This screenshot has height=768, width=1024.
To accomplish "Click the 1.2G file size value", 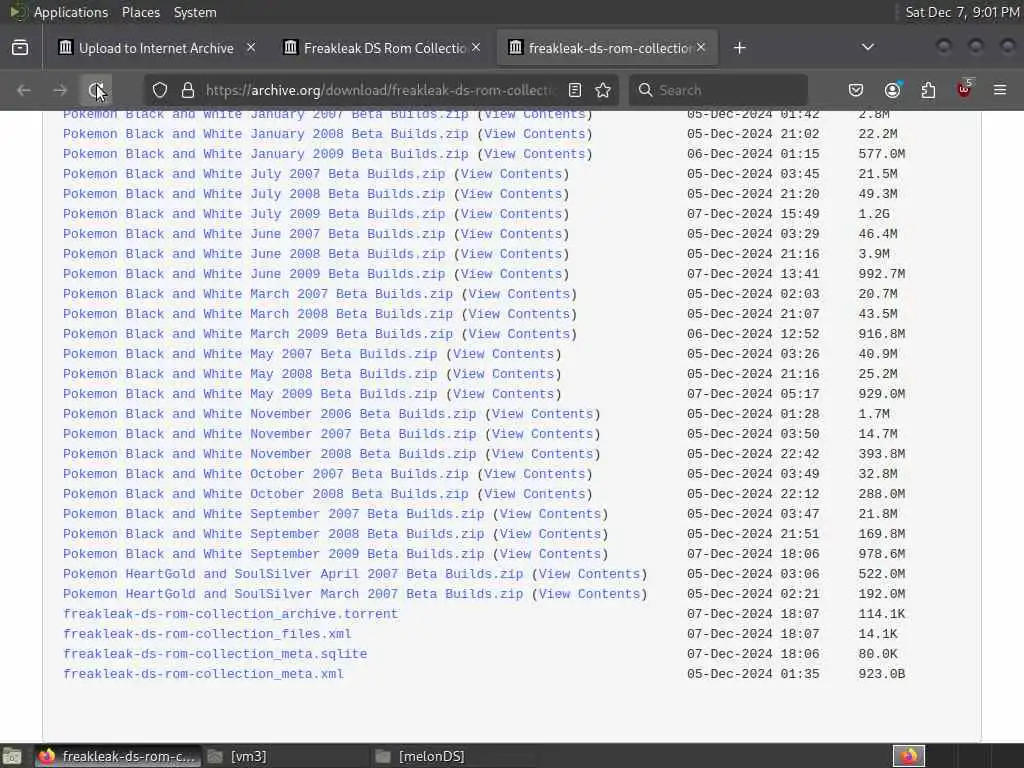I will point(874,214).
